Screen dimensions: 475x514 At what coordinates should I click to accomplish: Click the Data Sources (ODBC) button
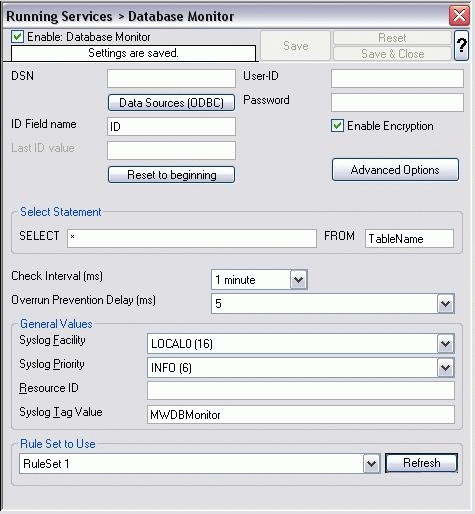pyautogui.click(x=171, y=102)
